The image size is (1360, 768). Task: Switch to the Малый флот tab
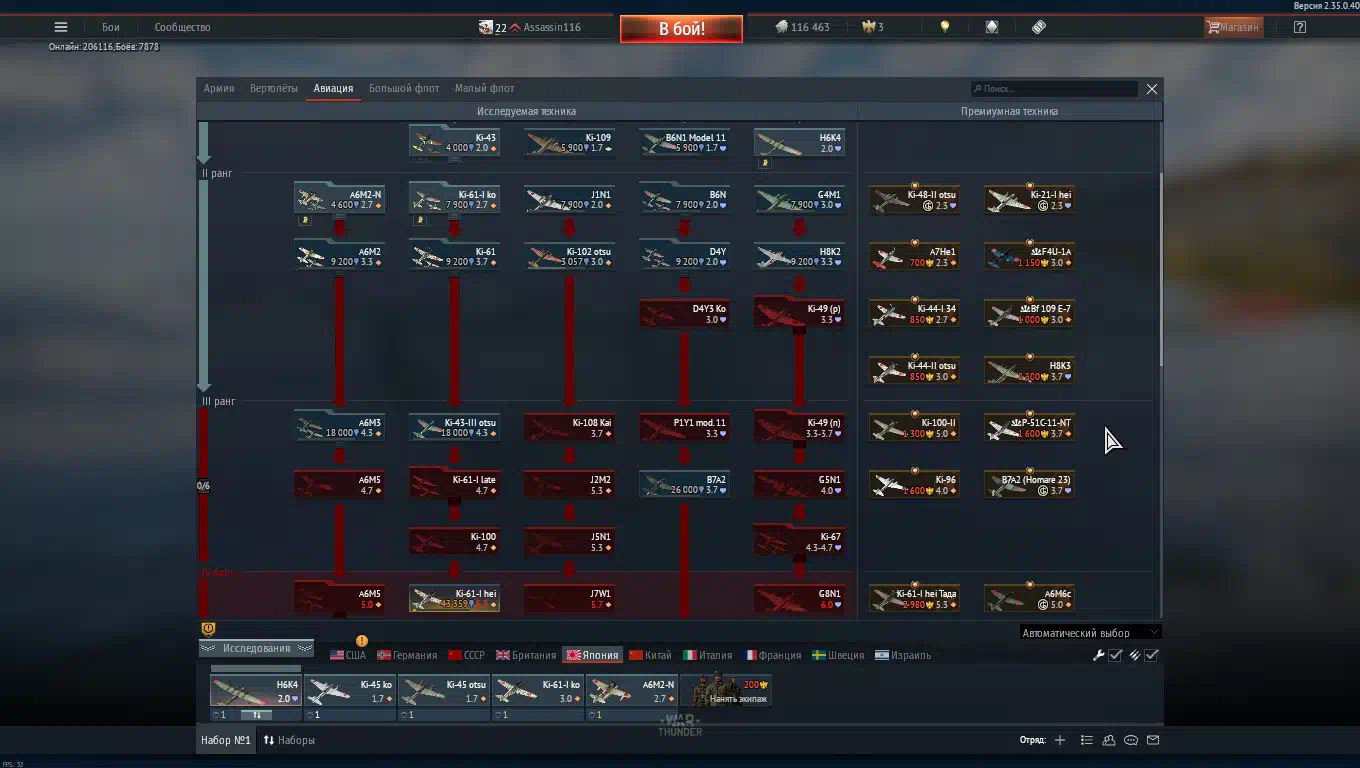(x=484, y=88)
